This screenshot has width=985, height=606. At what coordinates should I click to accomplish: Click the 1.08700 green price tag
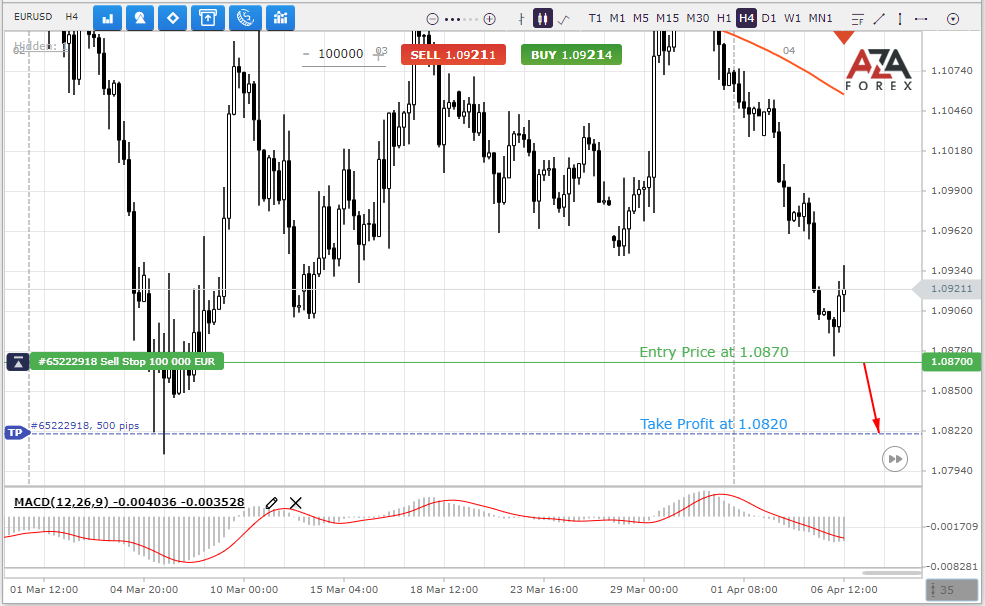951,362
